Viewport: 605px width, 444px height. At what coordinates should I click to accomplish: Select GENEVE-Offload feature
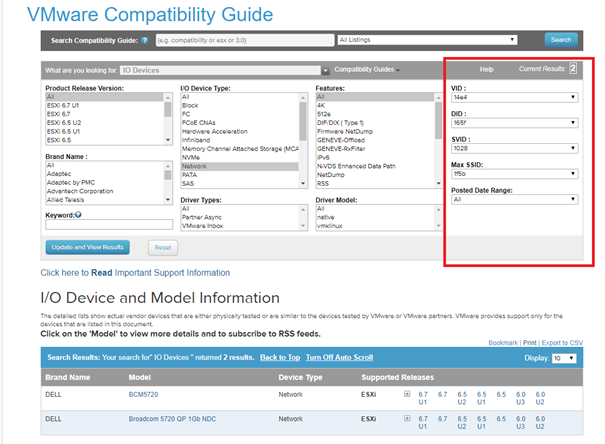pos(375,140)
